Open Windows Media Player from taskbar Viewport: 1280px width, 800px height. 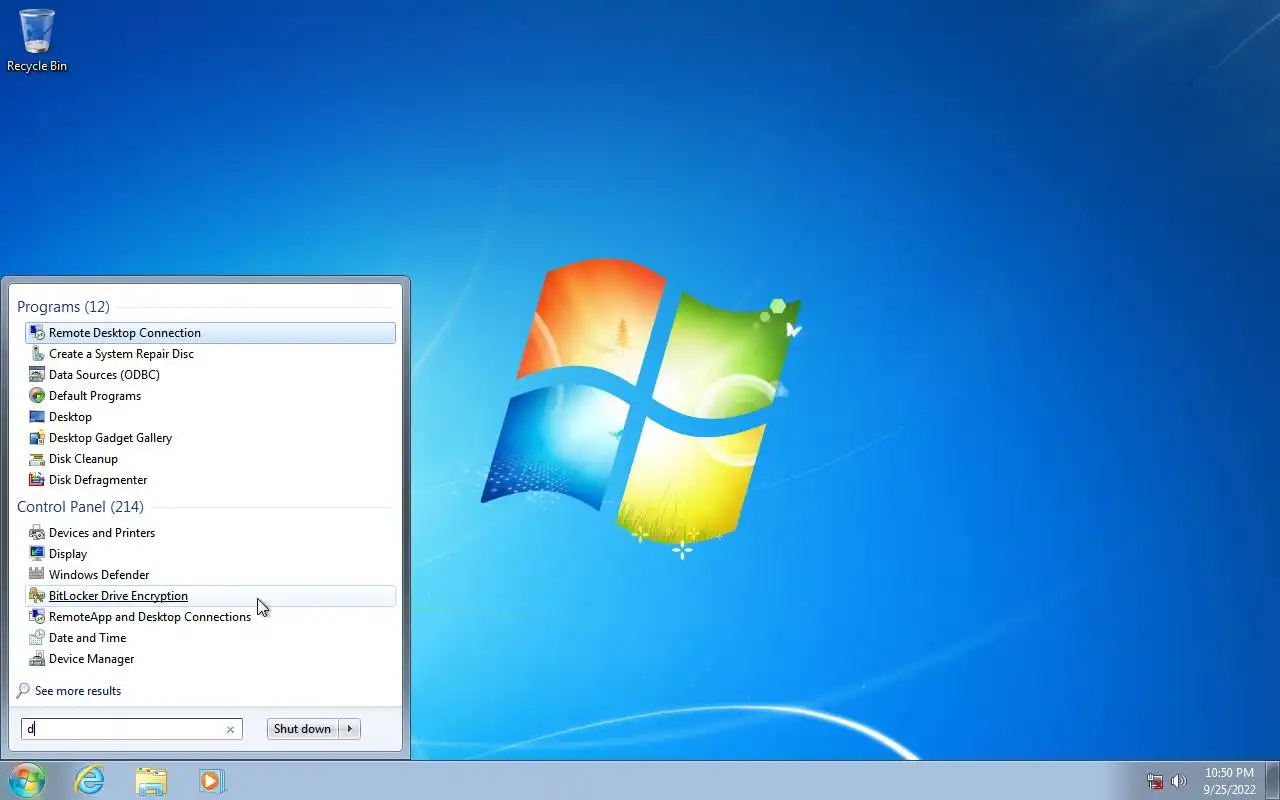[x=212, y=780]
